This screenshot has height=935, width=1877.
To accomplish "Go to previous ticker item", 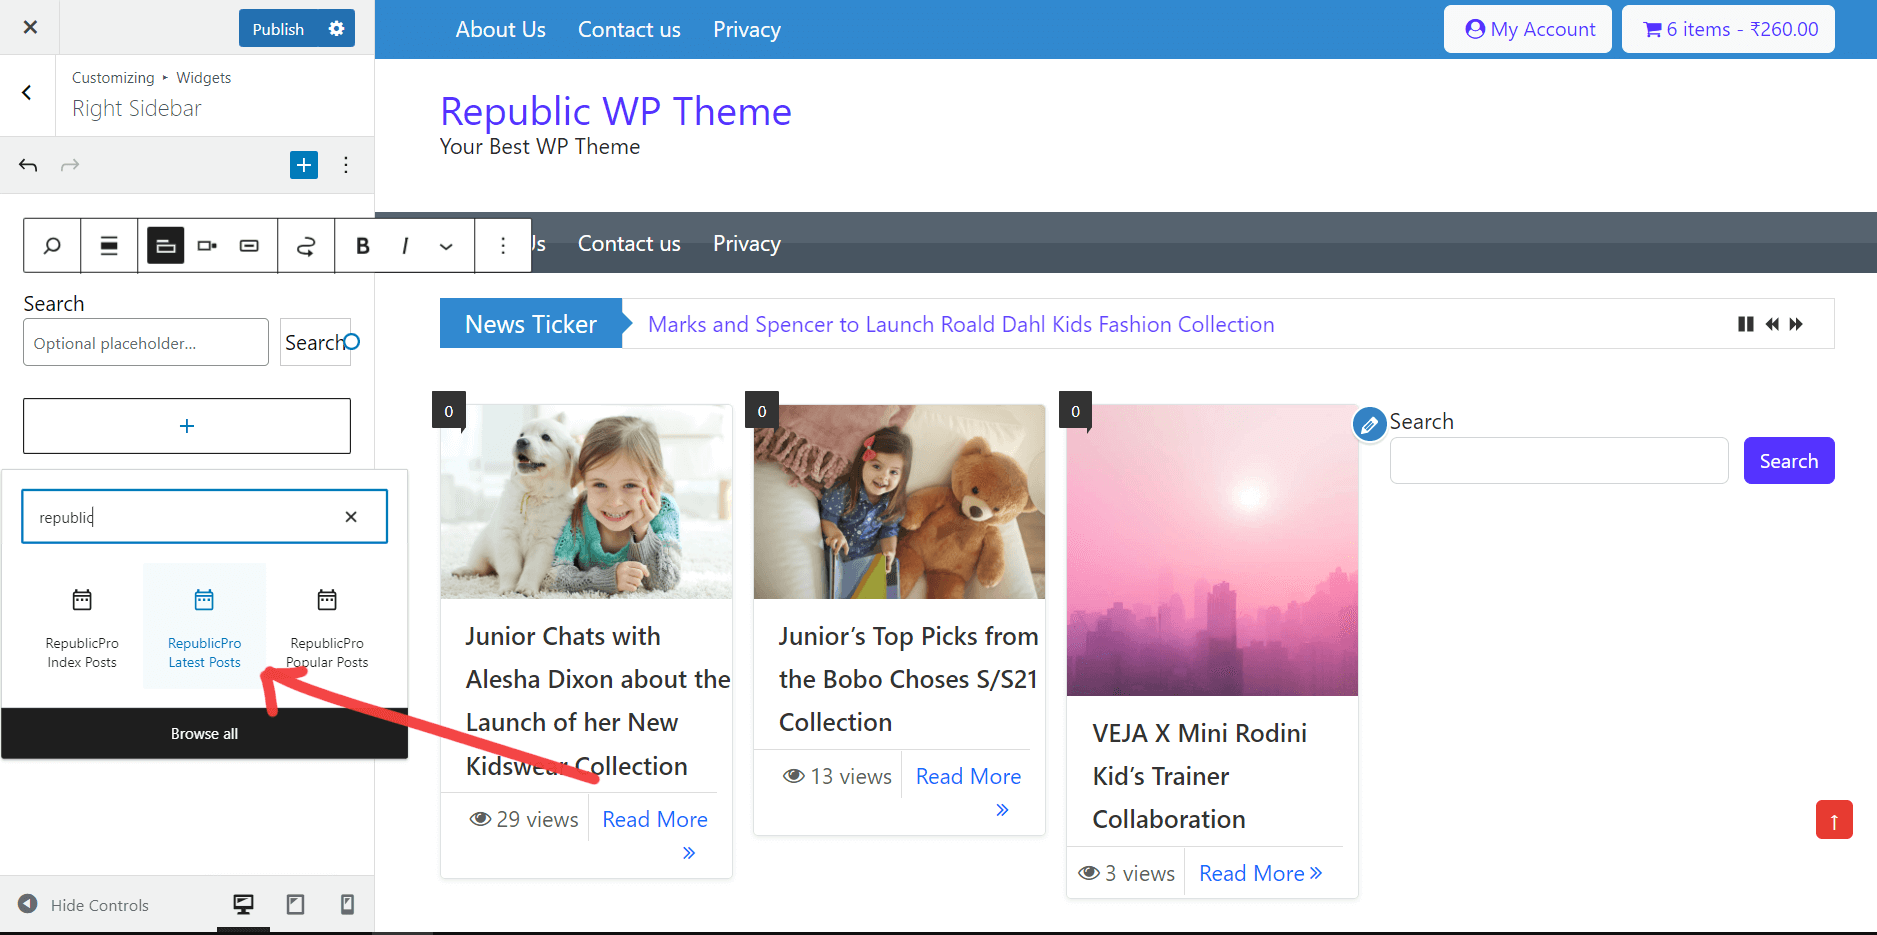I will 1772,324.
